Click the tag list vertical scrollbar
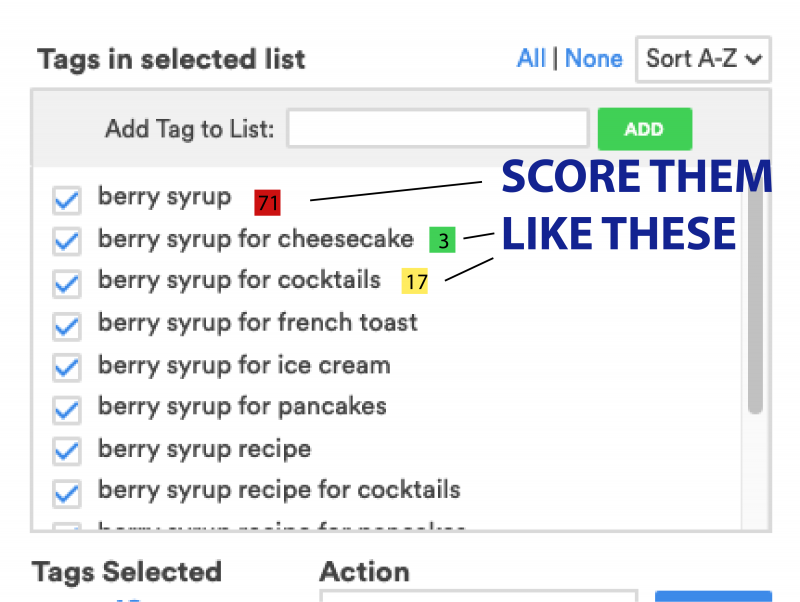 coord(755,300)
